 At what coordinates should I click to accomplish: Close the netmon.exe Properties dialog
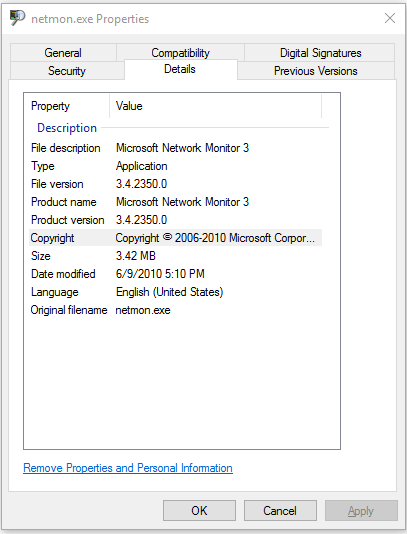[x=390, y=18]
